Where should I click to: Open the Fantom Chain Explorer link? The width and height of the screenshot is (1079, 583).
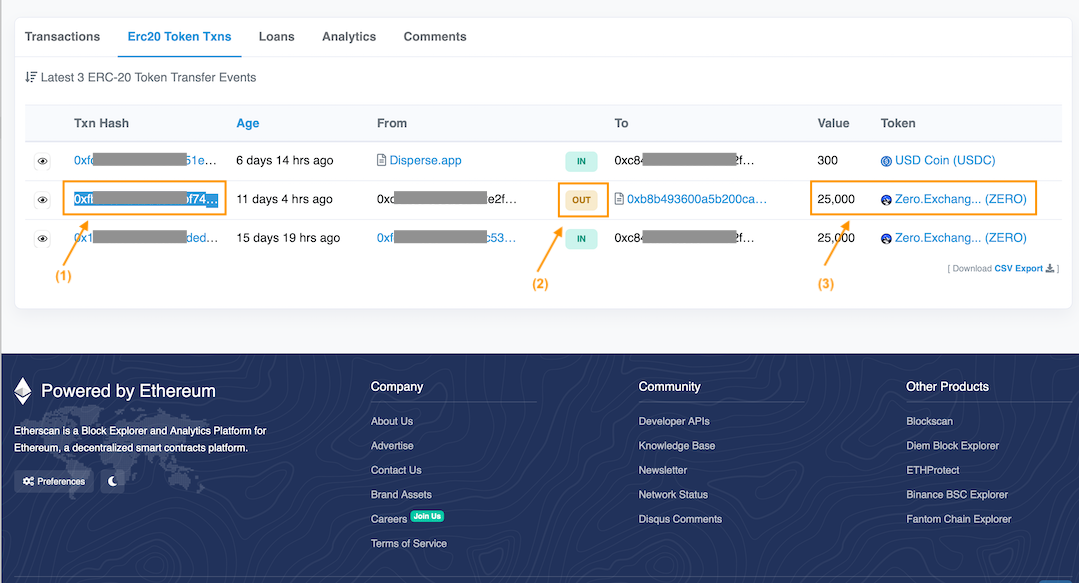(x=959, y=519)
